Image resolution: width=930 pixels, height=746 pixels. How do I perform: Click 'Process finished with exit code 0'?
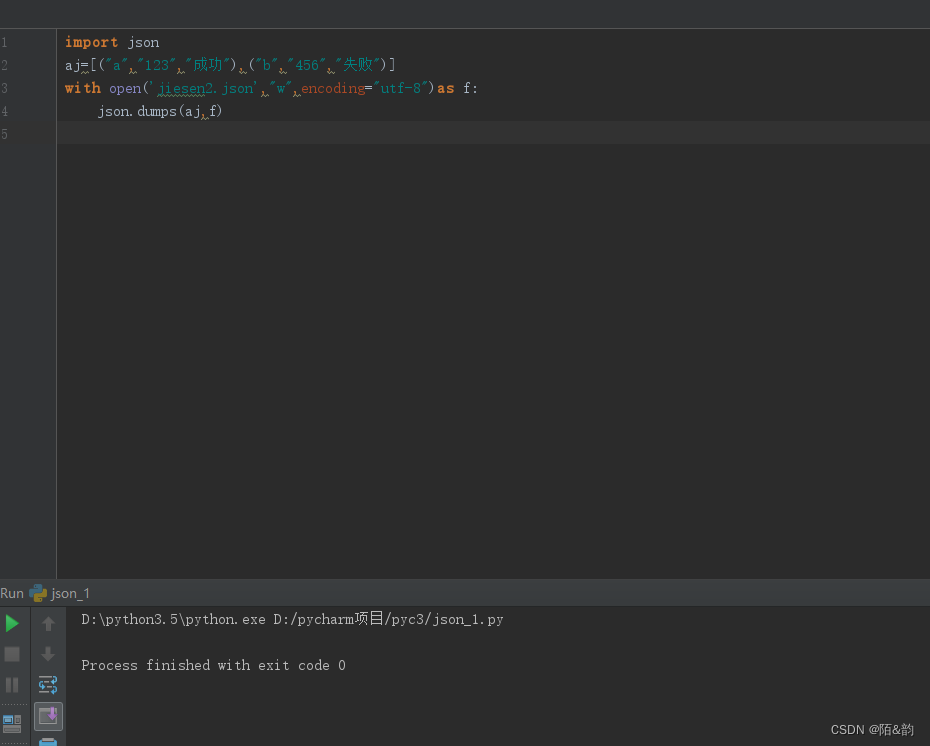click(x=214, y=665)
